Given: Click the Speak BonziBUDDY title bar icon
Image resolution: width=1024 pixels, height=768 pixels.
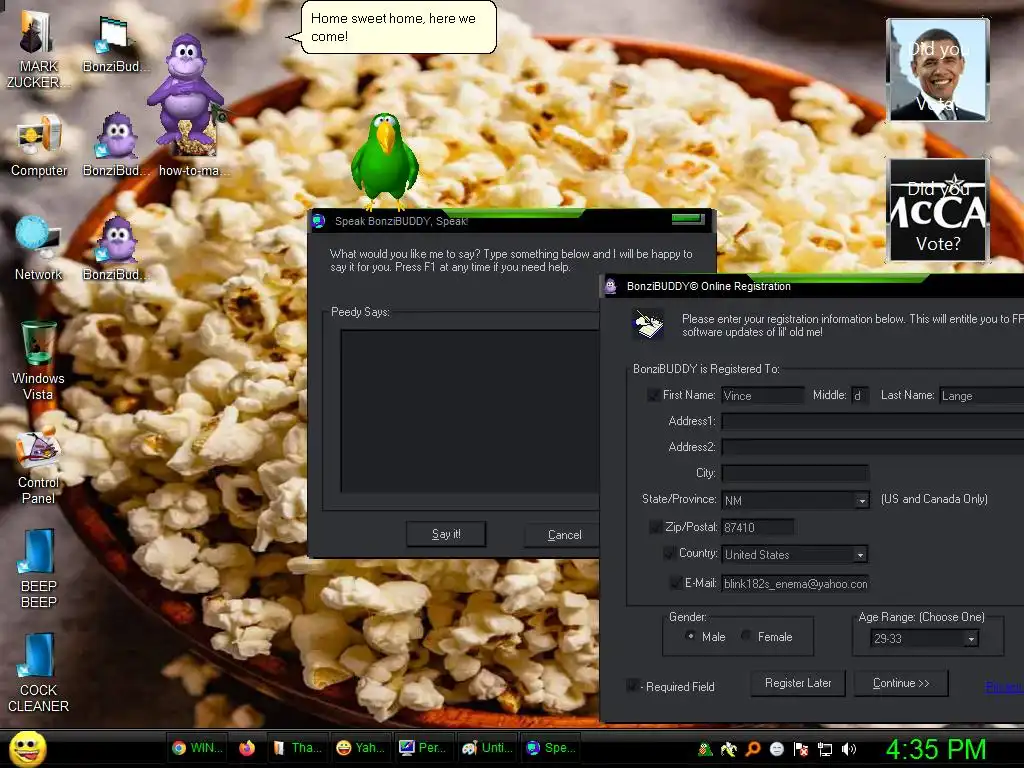Looking at the screenshot, I should point(319,221).
